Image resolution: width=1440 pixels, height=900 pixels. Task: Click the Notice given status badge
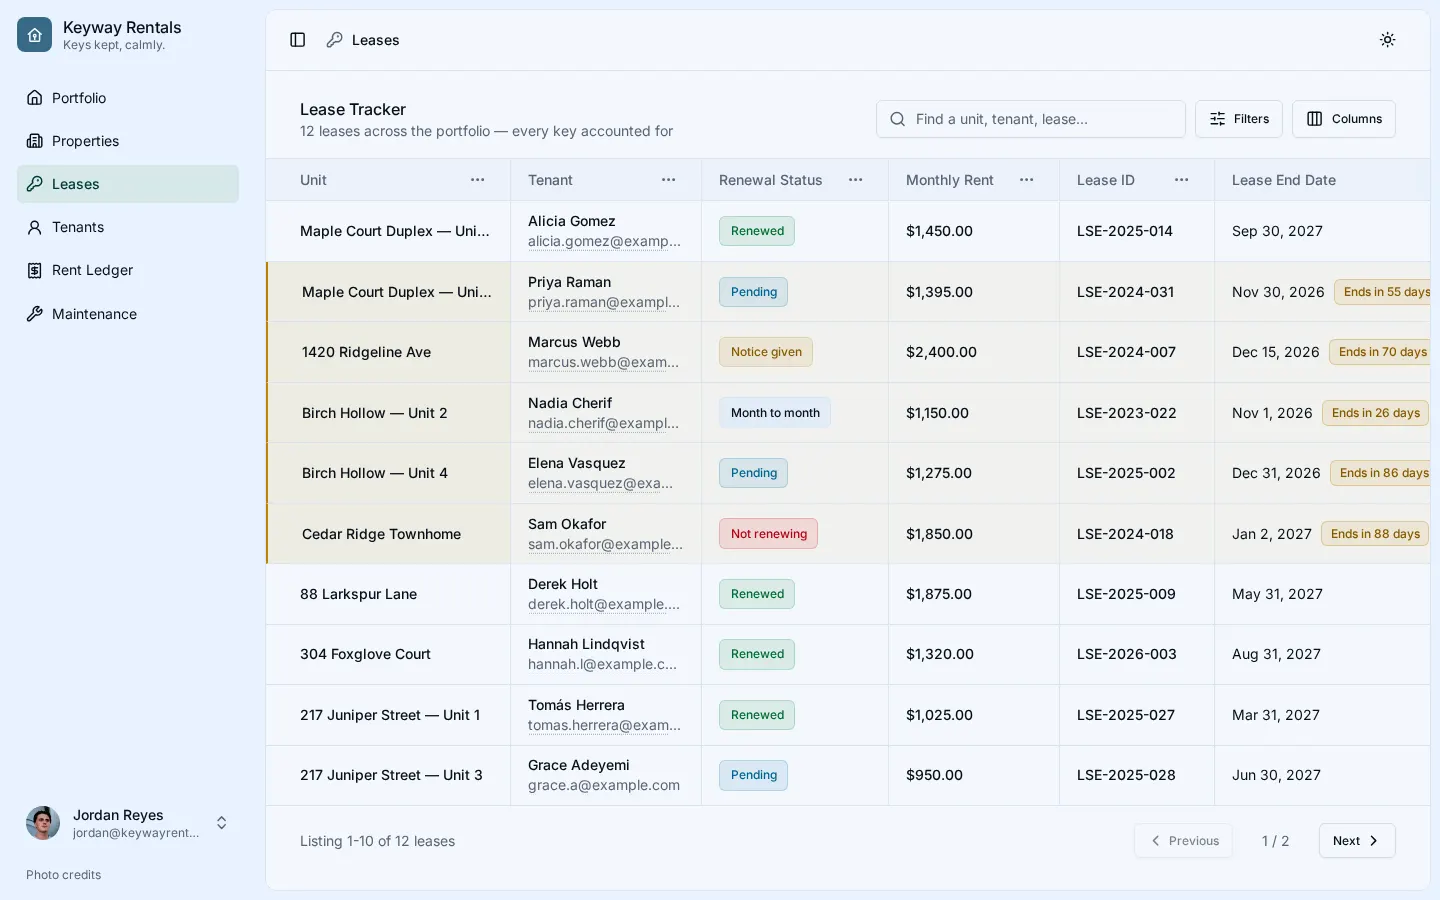766,352
